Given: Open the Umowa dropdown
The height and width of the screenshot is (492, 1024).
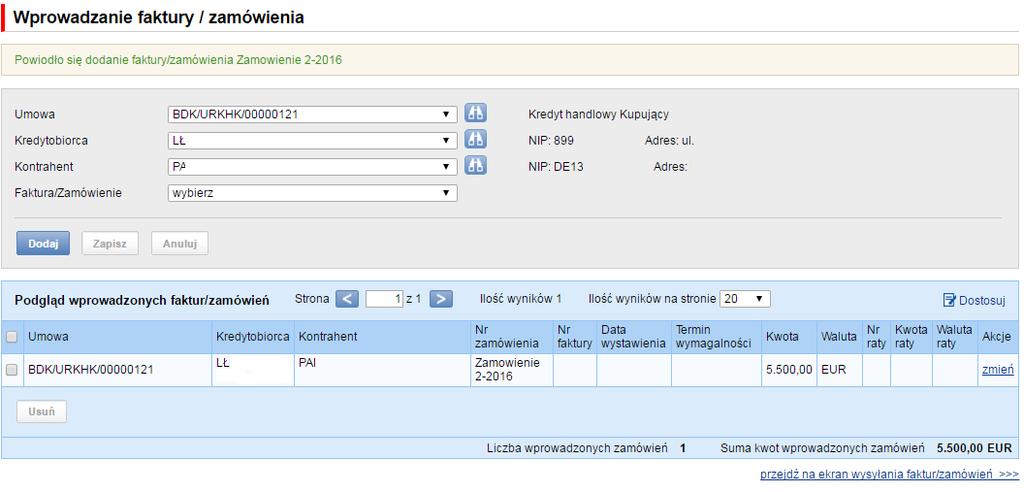Looking at the screenshot, I should (x=312, y=114).
